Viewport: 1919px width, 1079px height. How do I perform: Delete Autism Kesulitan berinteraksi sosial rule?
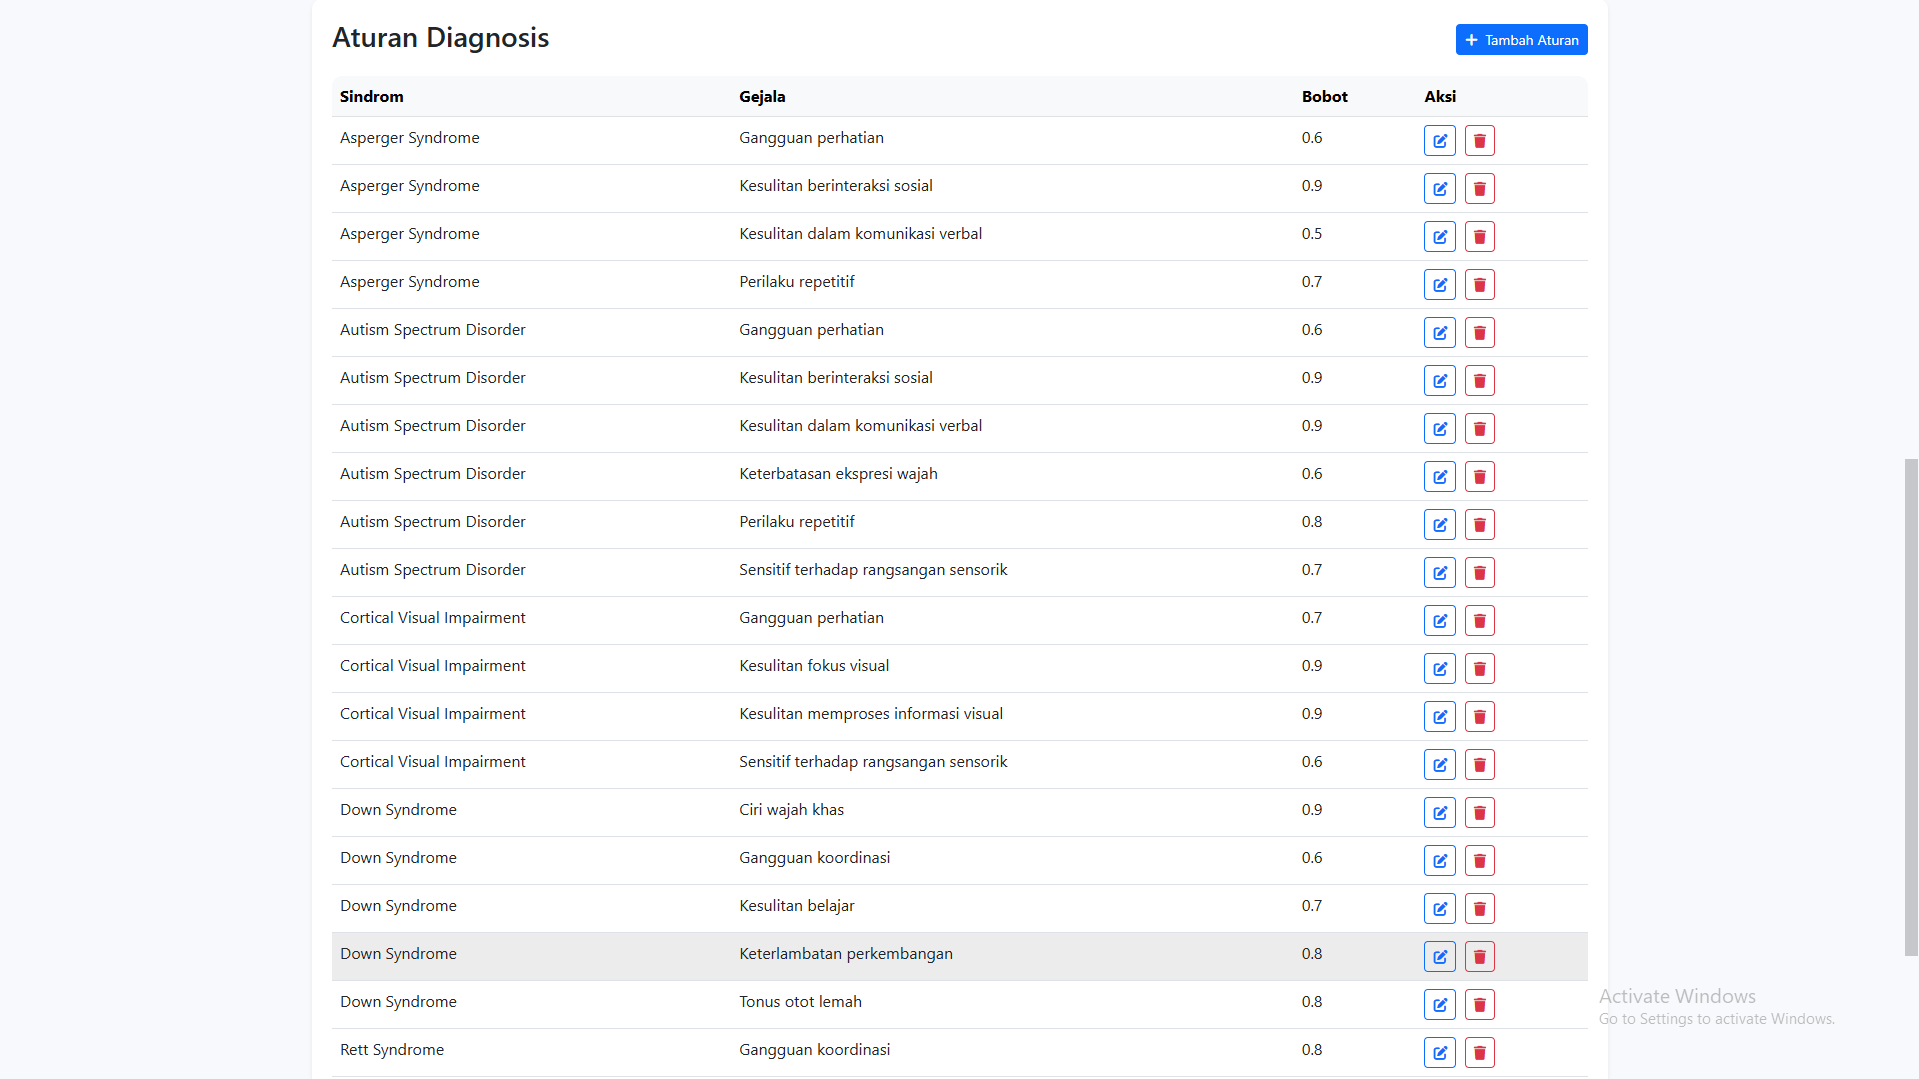click(x=1480, y=381)
